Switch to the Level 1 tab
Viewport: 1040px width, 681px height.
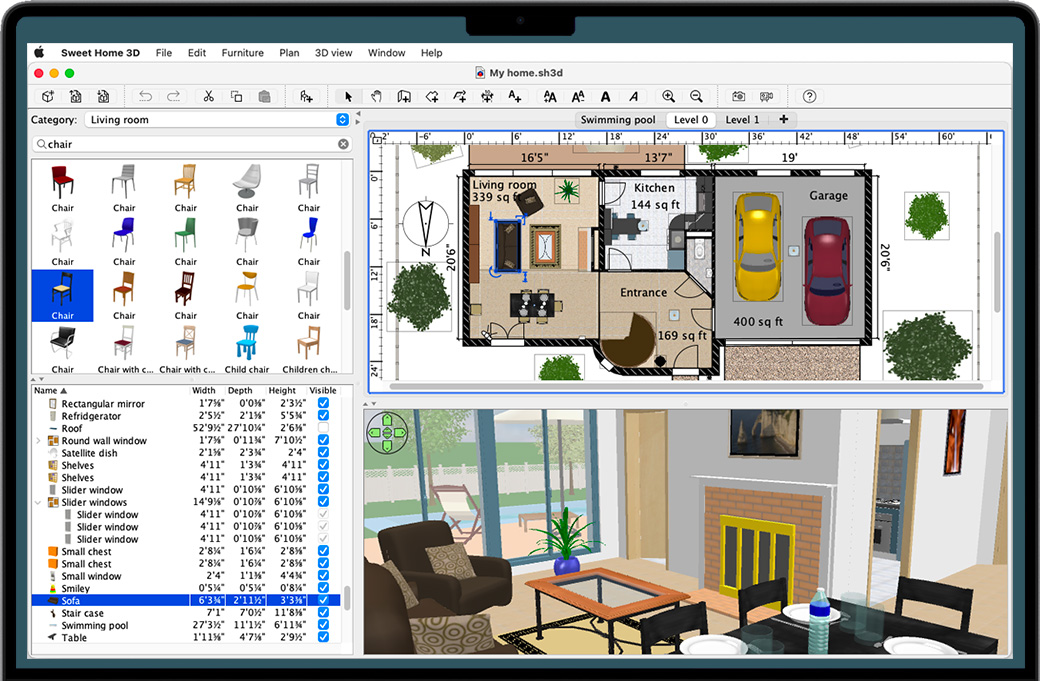coord(742,120)
